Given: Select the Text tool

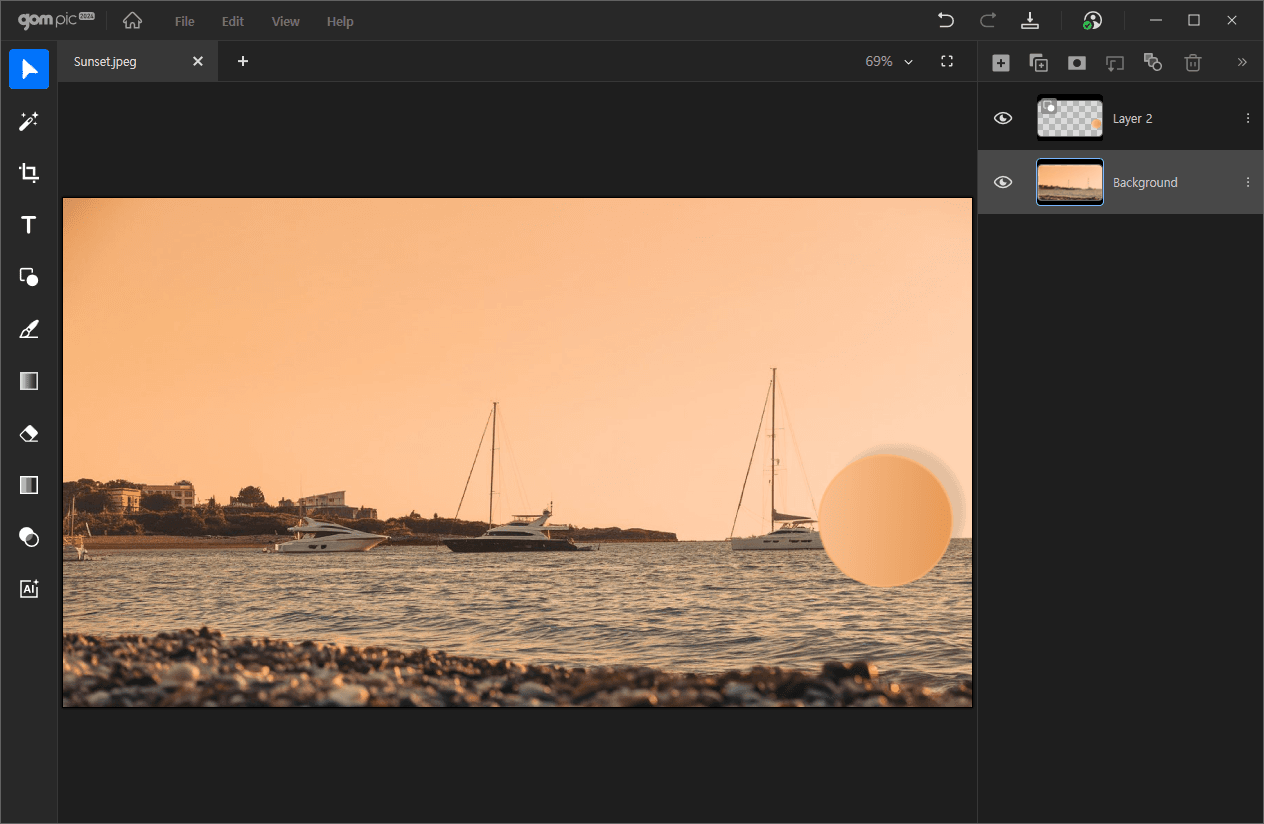Looking at the screenshot, I should point(29,225).
